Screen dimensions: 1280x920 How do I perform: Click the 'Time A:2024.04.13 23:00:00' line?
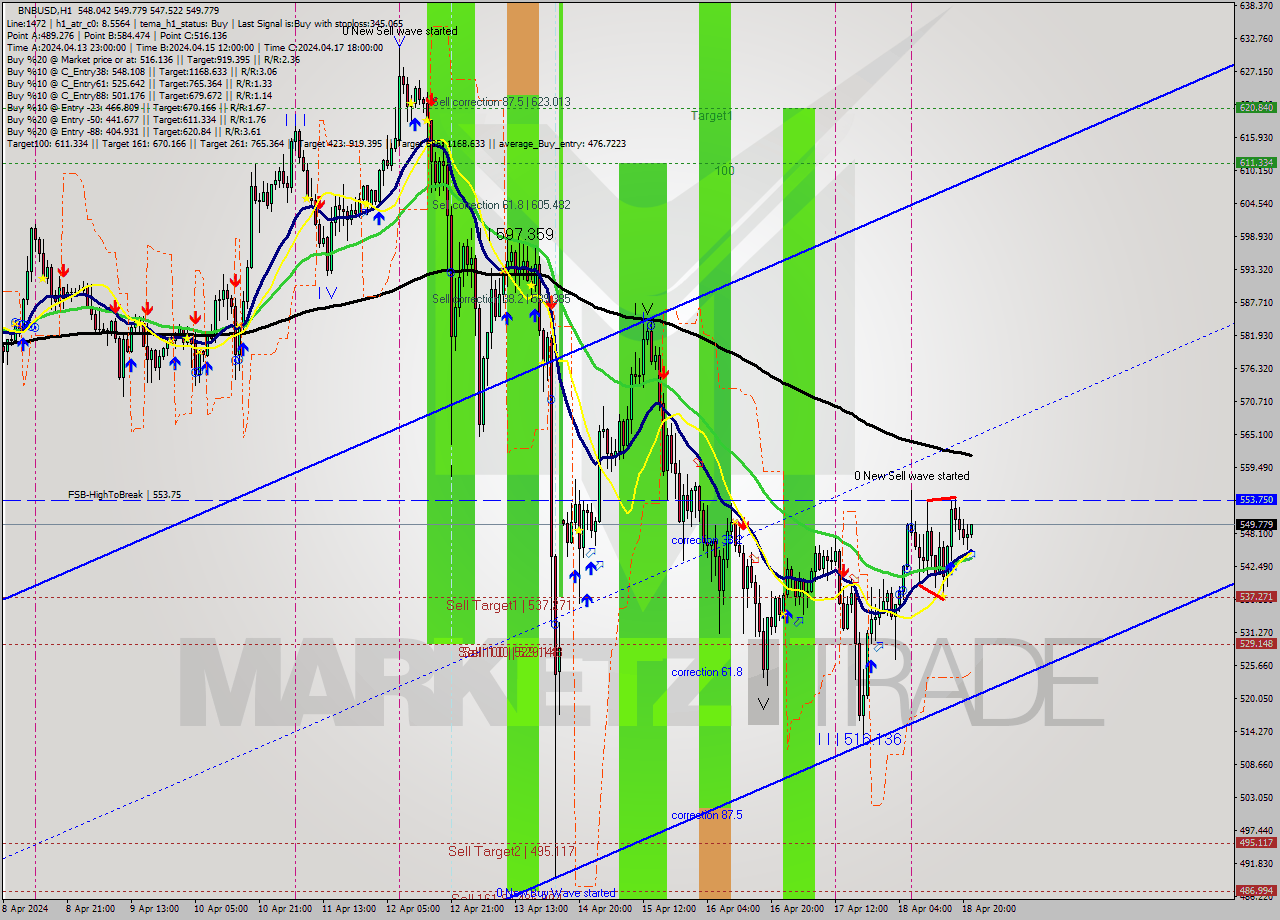(195, 47)
